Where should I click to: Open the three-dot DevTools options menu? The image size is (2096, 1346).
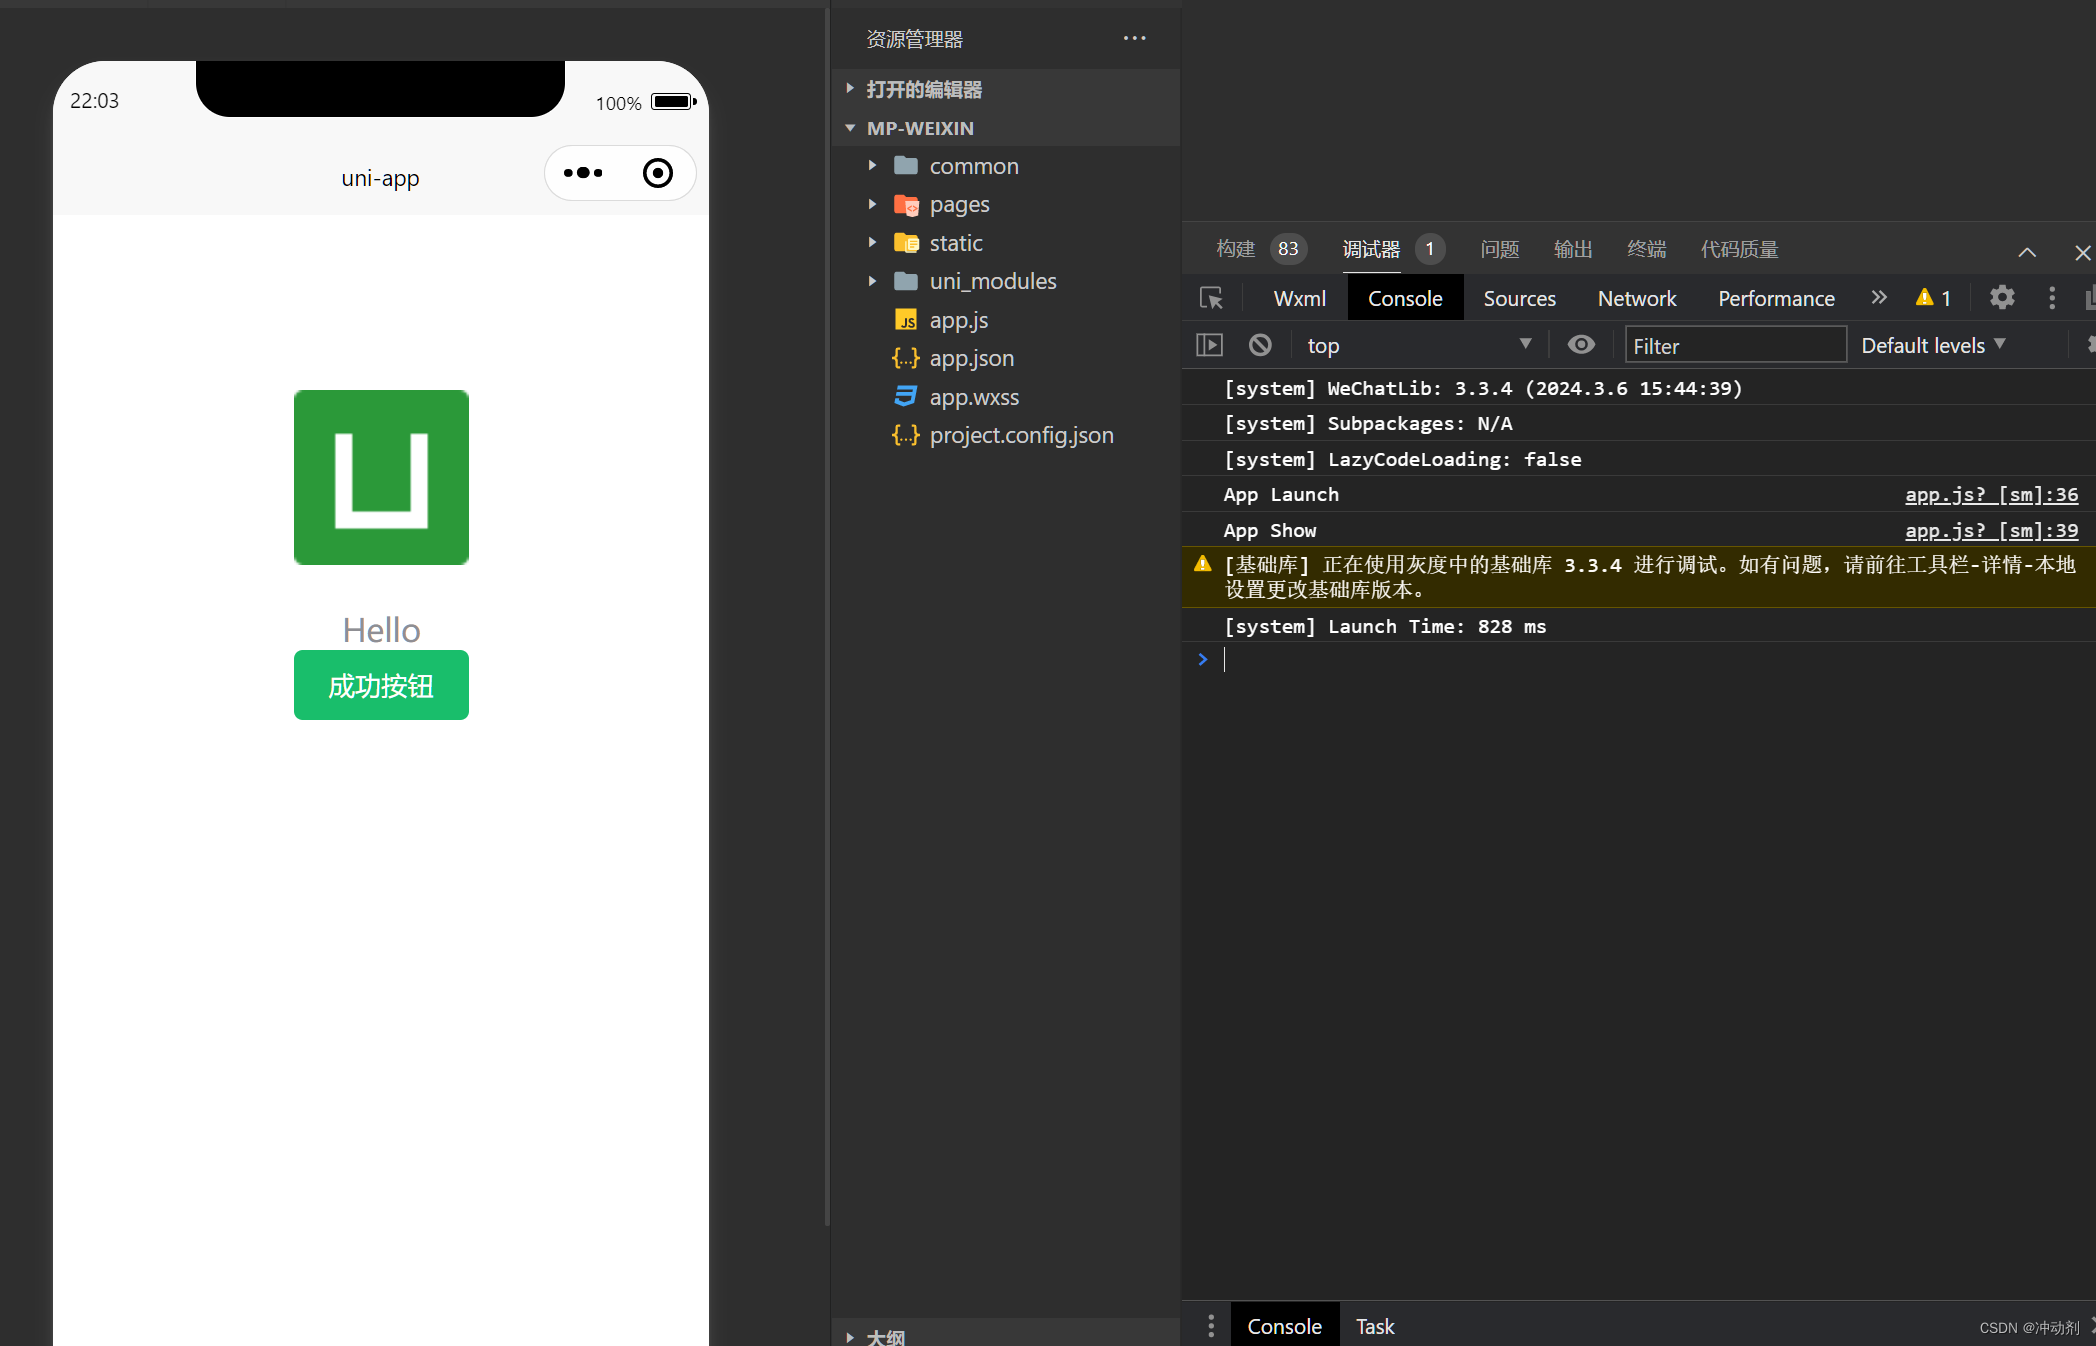[x=2052, y=298]
